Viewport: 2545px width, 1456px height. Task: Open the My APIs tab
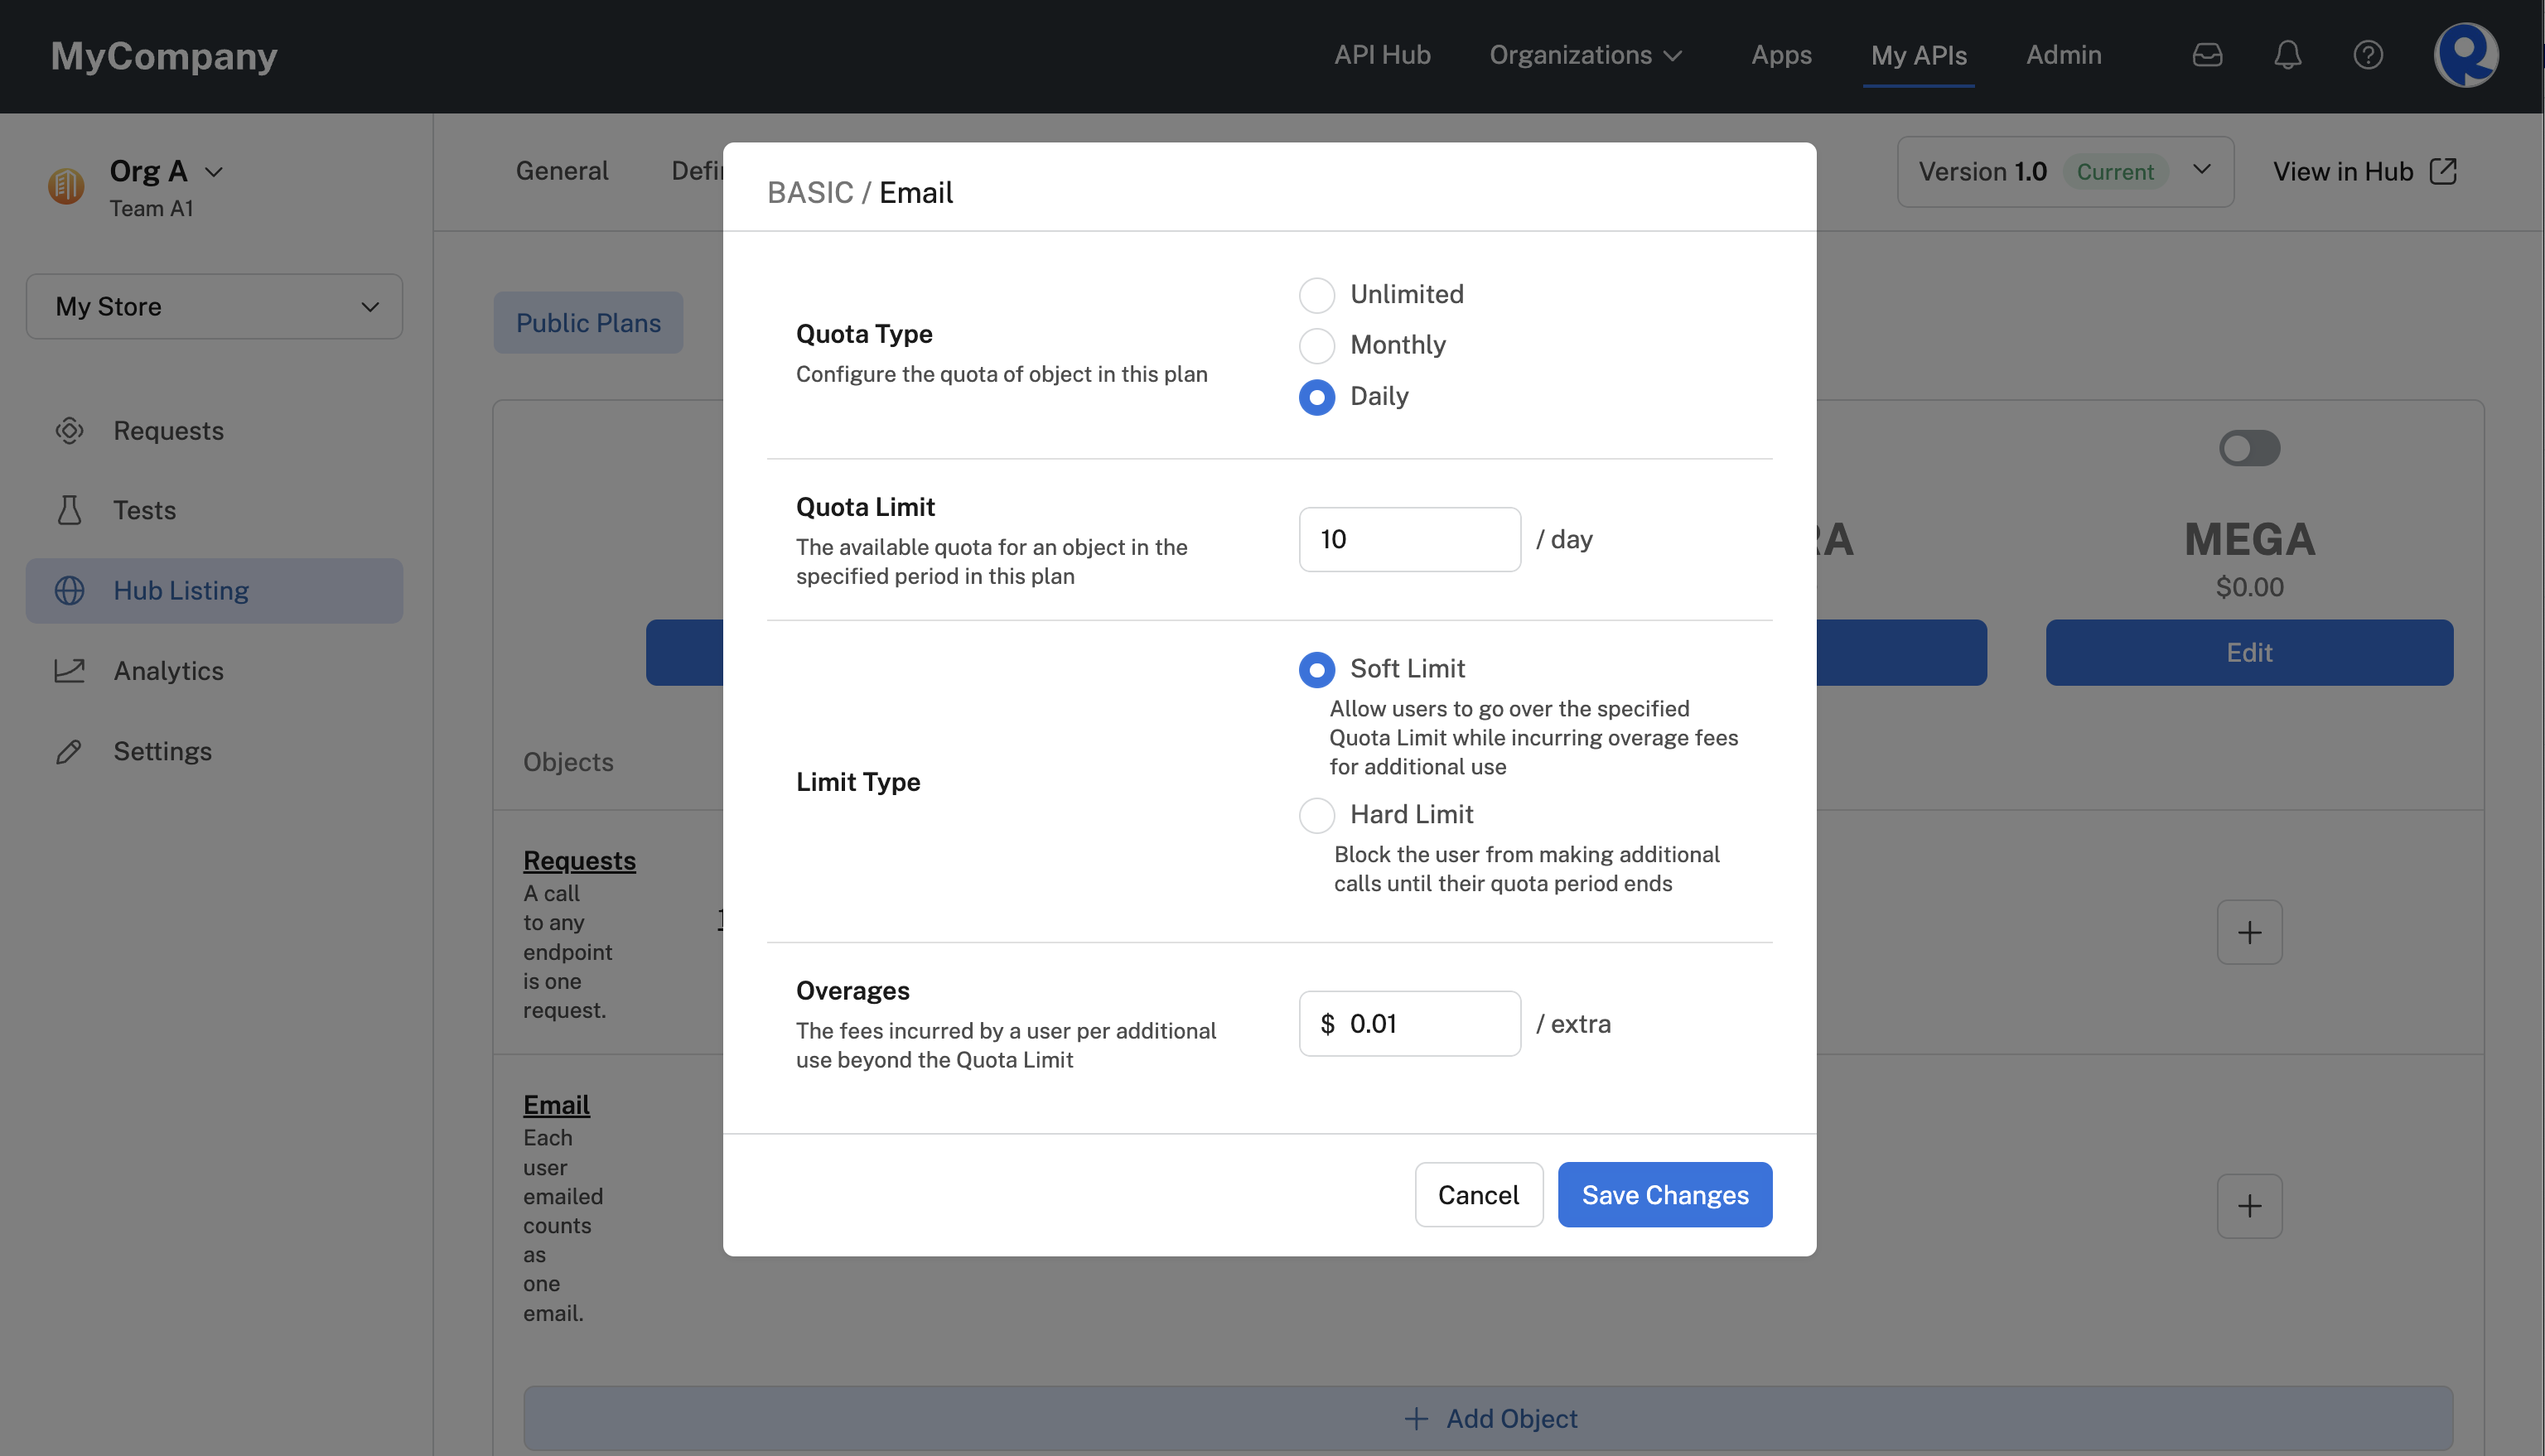pos(1918,54)
